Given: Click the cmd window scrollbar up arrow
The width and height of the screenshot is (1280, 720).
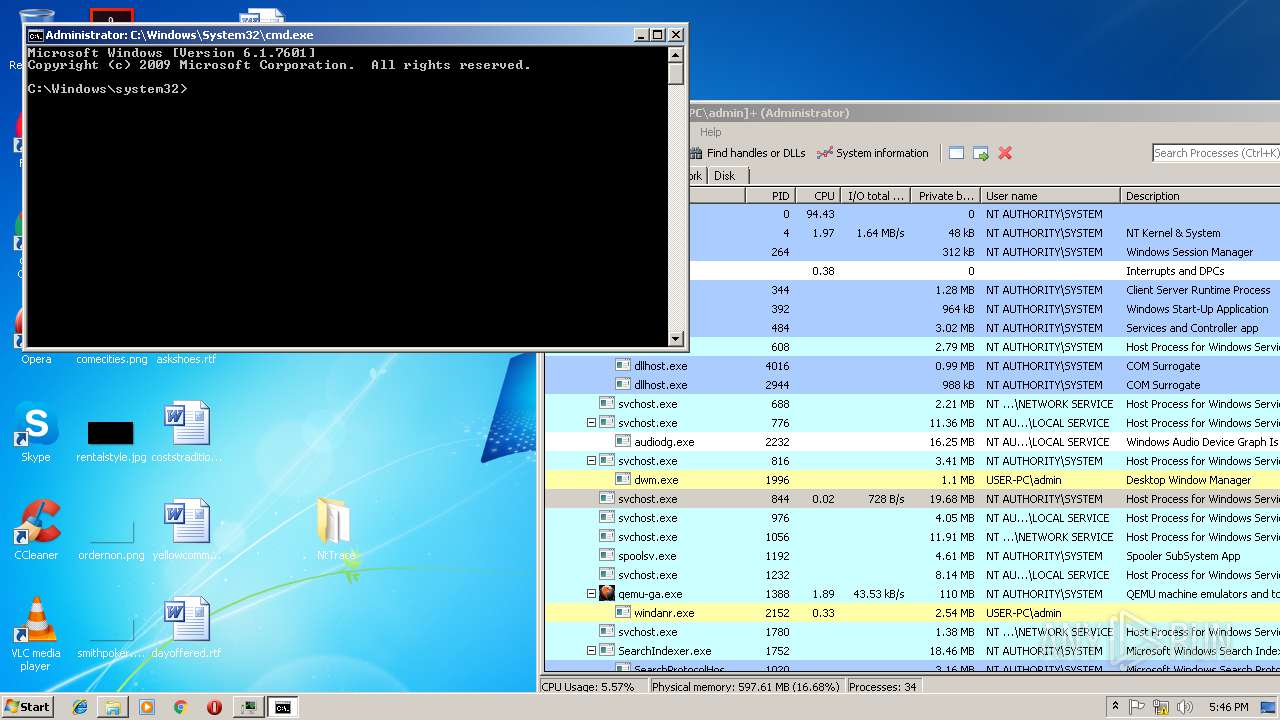Looking at the screenshot, I should [x=676, y=54].
